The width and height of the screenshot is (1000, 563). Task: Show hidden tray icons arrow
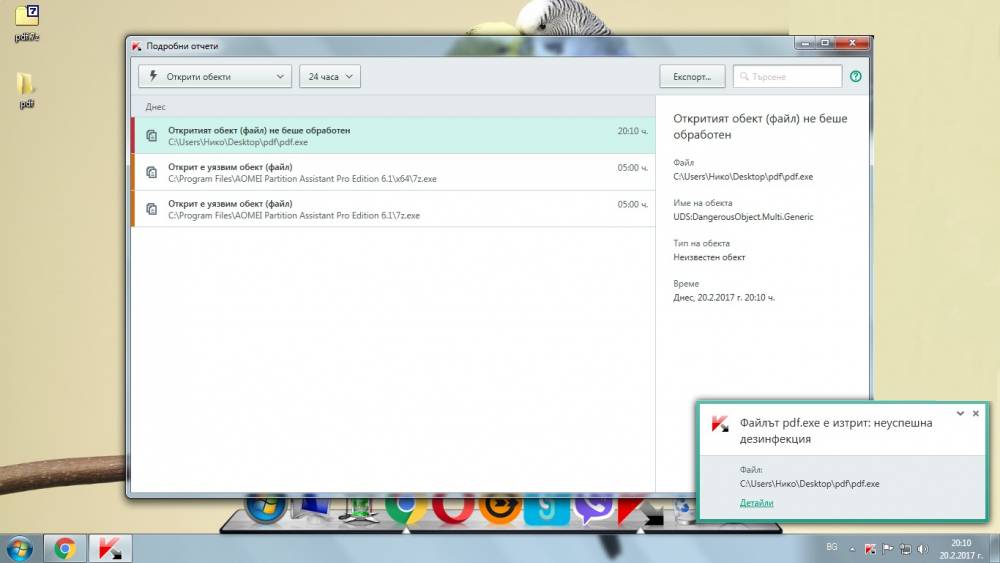[x=852, y=549]
